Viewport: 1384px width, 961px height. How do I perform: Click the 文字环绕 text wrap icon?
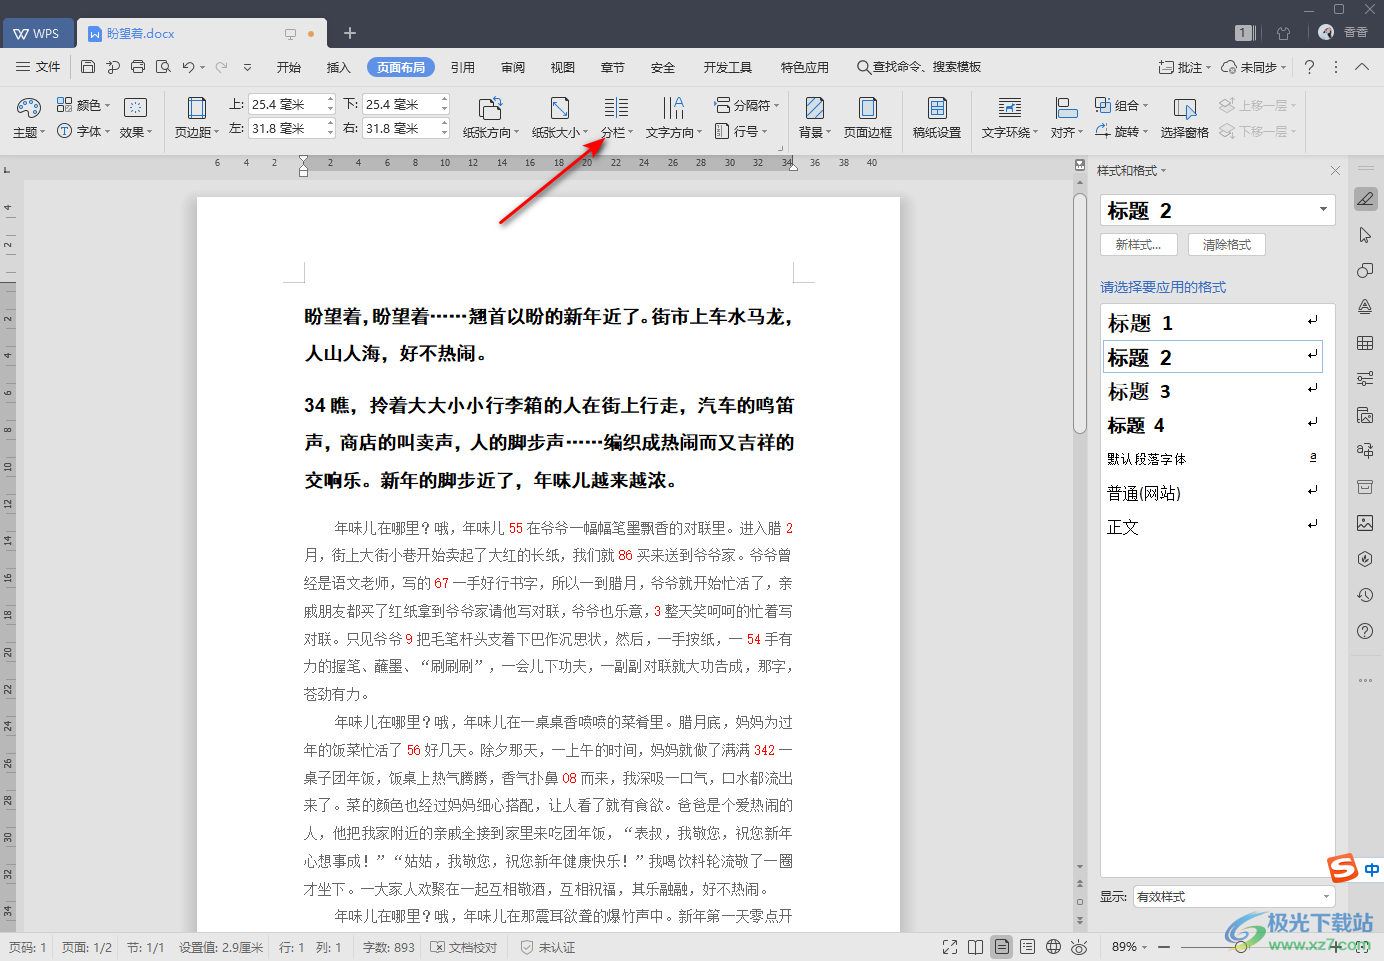[1010, 108]
